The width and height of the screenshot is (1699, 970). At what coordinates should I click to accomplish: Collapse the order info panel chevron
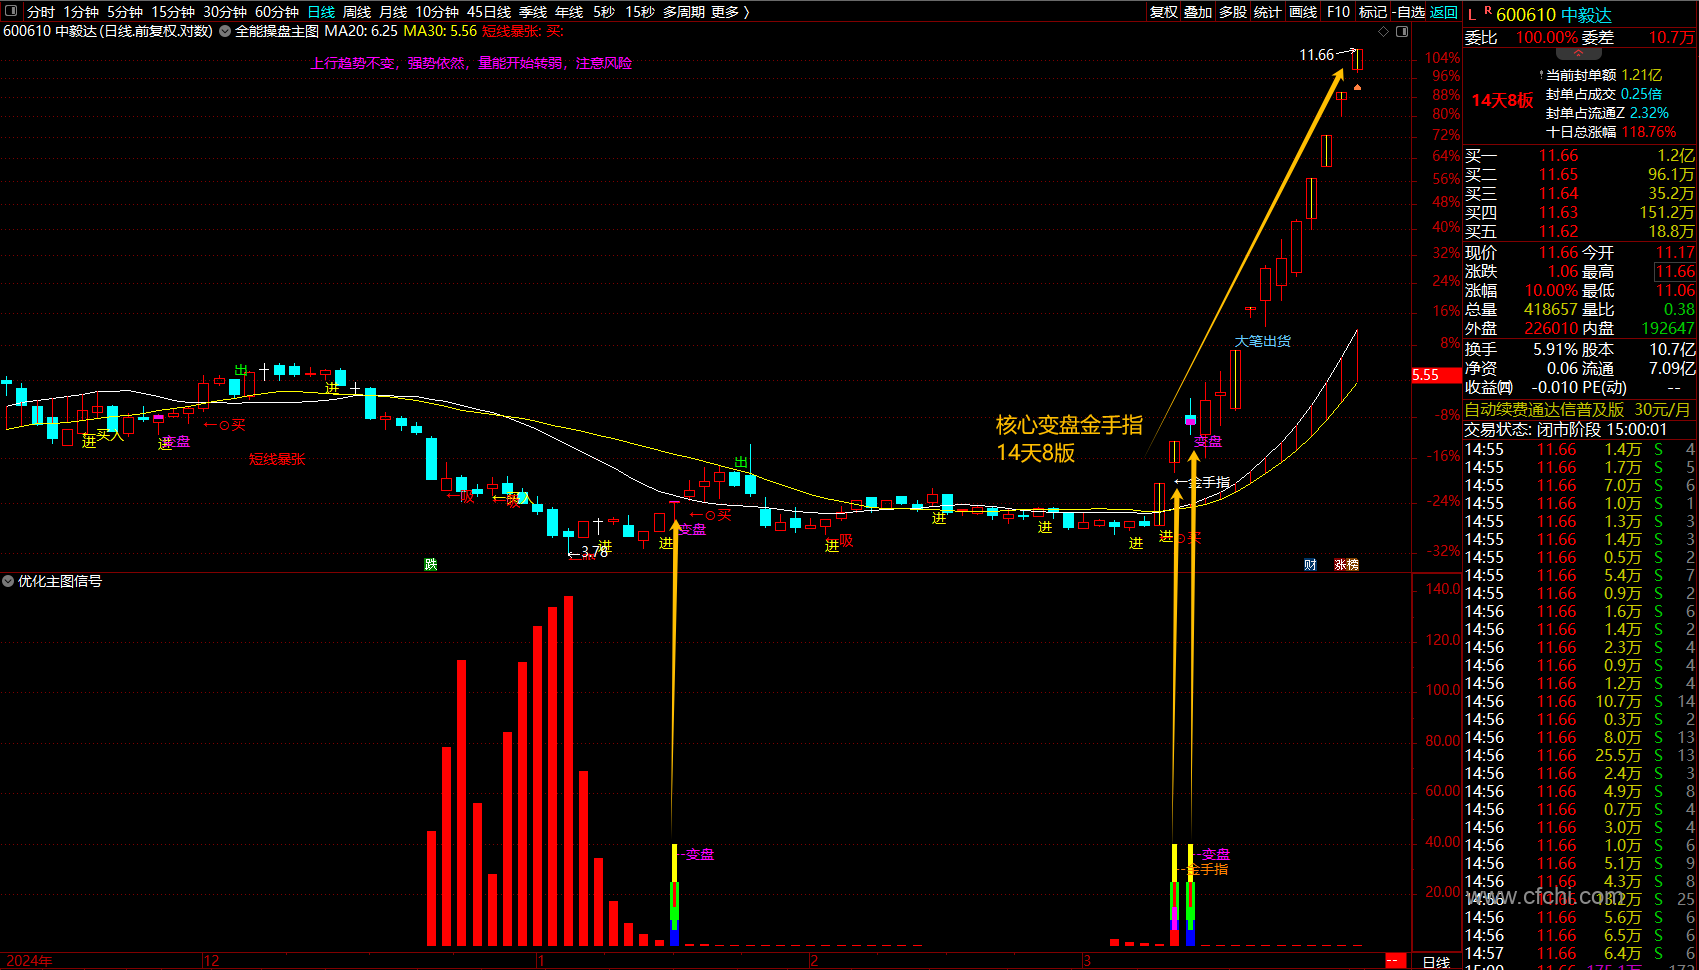(x=1579, y=53)
